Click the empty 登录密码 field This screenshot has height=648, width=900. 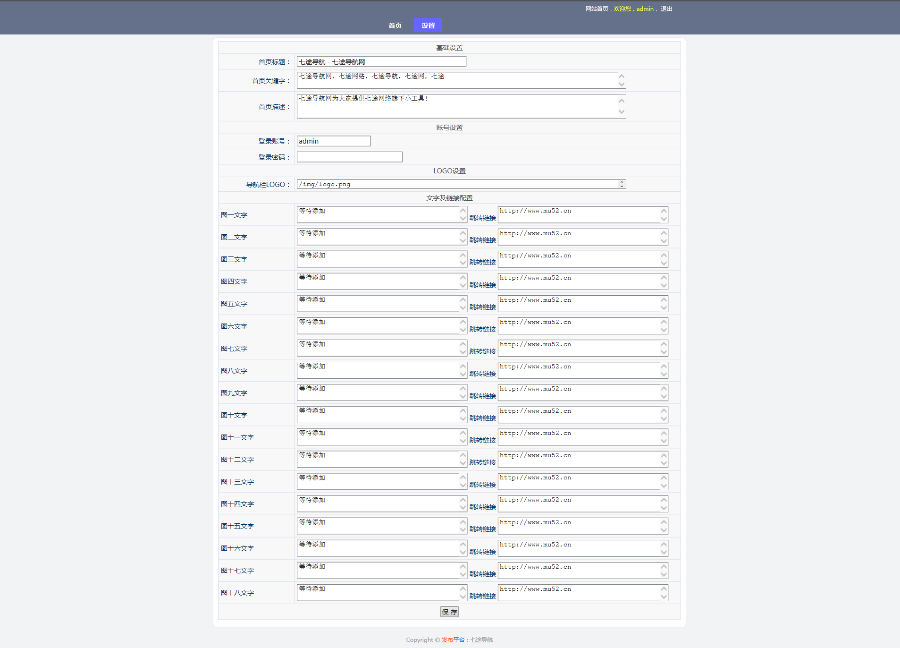[349, 157]
